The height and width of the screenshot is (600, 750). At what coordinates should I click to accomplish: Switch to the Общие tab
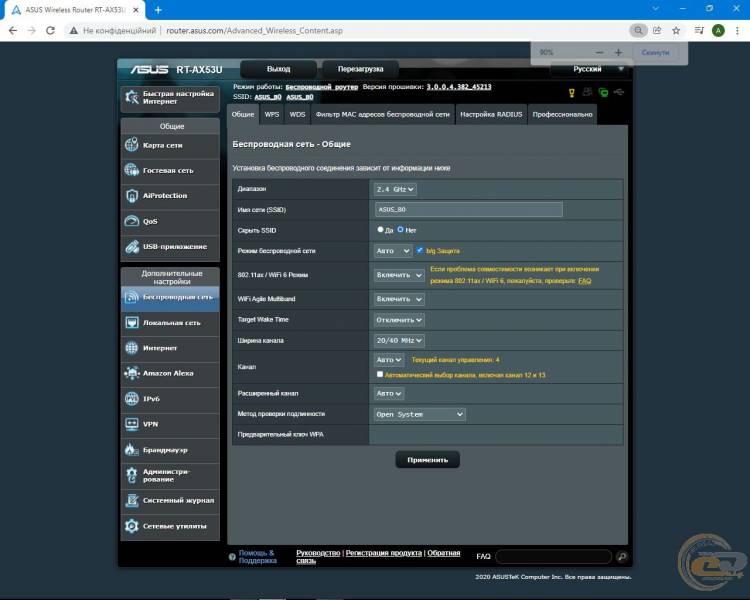coord(243,114)
